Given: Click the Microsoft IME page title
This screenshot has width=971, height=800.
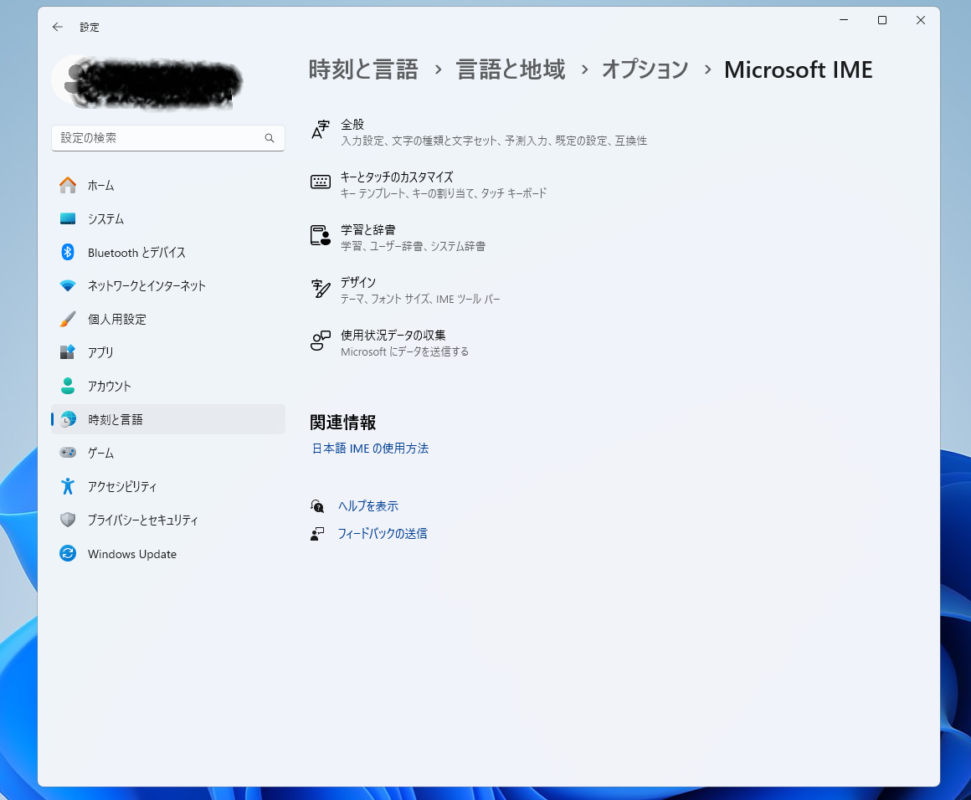Looking at the screenshot, I should coord(798,69).
